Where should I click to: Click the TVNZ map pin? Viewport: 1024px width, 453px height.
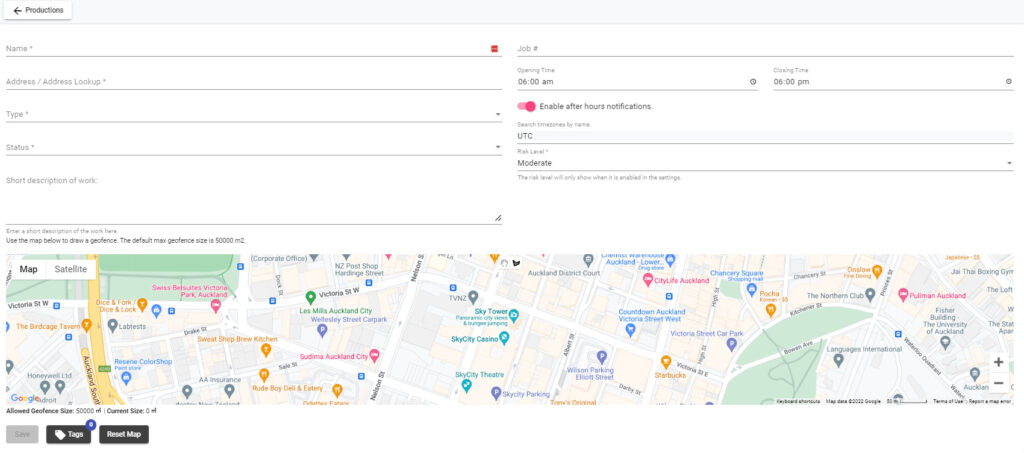[x=473, y=297]
